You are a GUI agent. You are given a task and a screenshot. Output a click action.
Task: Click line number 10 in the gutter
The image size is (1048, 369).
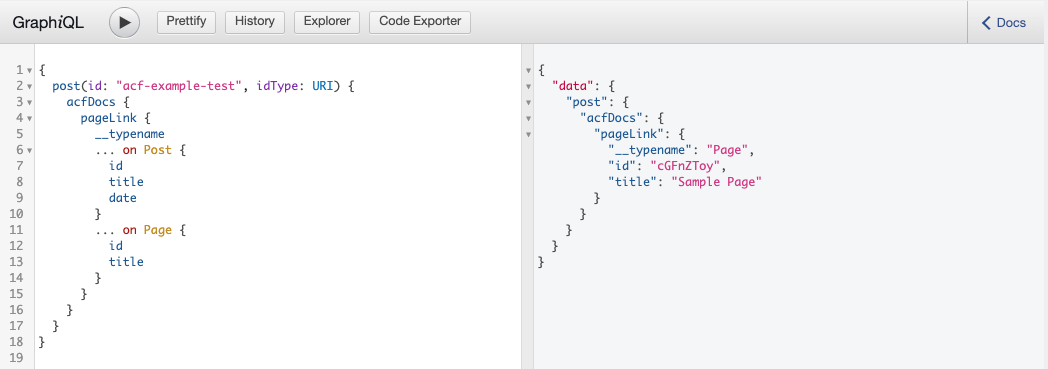point(17,214)
